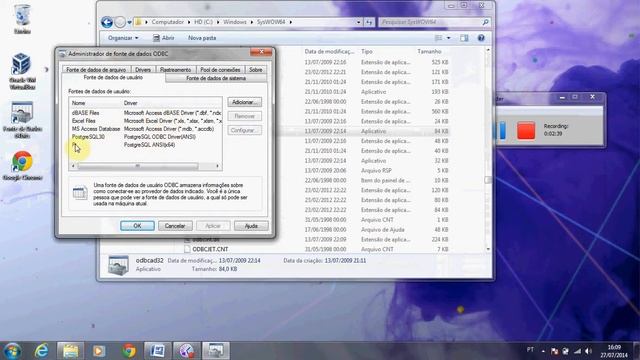Open the Oracle VM VirtualBox desktop icon
The image size is (640, 360).
click(22, 70)
